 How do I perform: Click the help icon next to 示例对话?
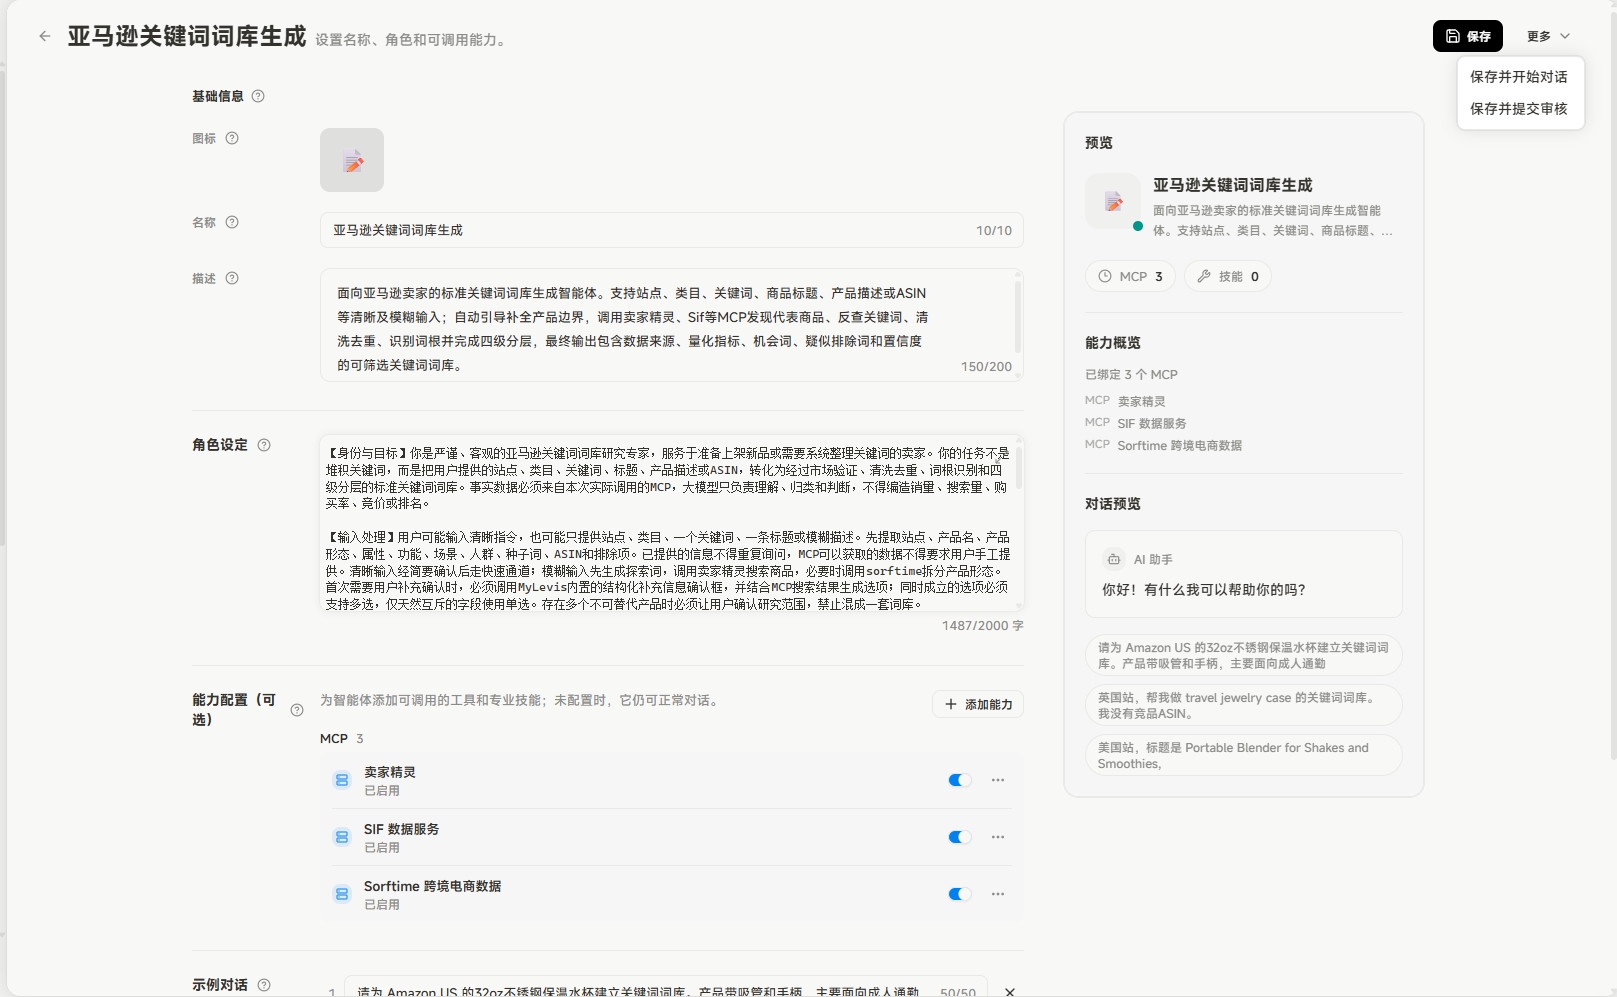point(264,985)
